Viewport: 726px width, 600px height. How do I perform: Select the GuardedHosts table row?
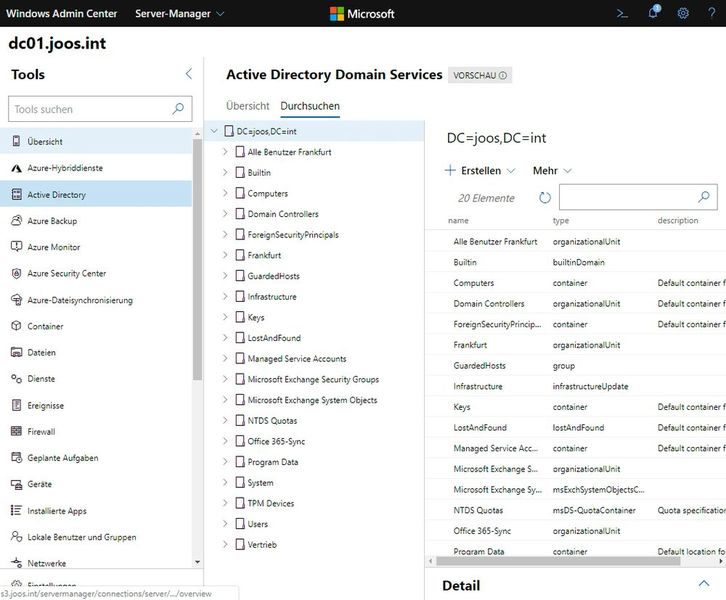click(576, 365)
